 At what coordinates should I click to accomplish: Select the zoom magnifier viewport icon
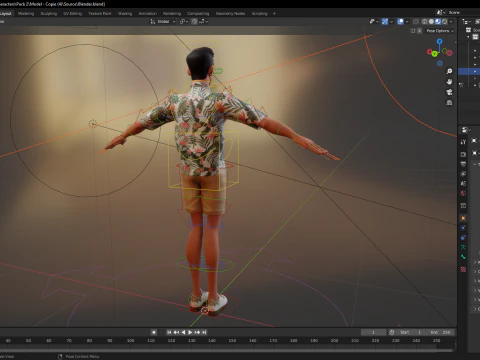[449, 71]
